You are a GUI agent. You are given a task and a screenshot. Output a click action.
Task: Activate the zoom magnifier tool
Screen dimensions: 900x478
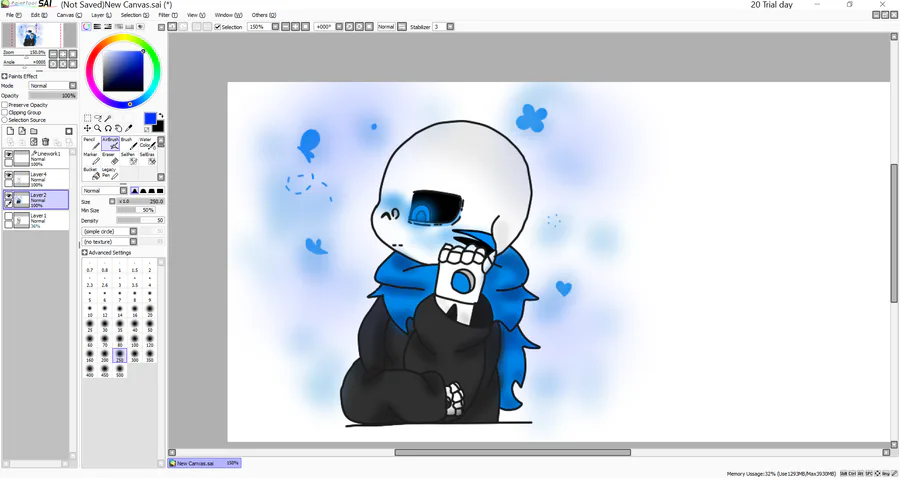pyautogui.click(x=98, y=129)
